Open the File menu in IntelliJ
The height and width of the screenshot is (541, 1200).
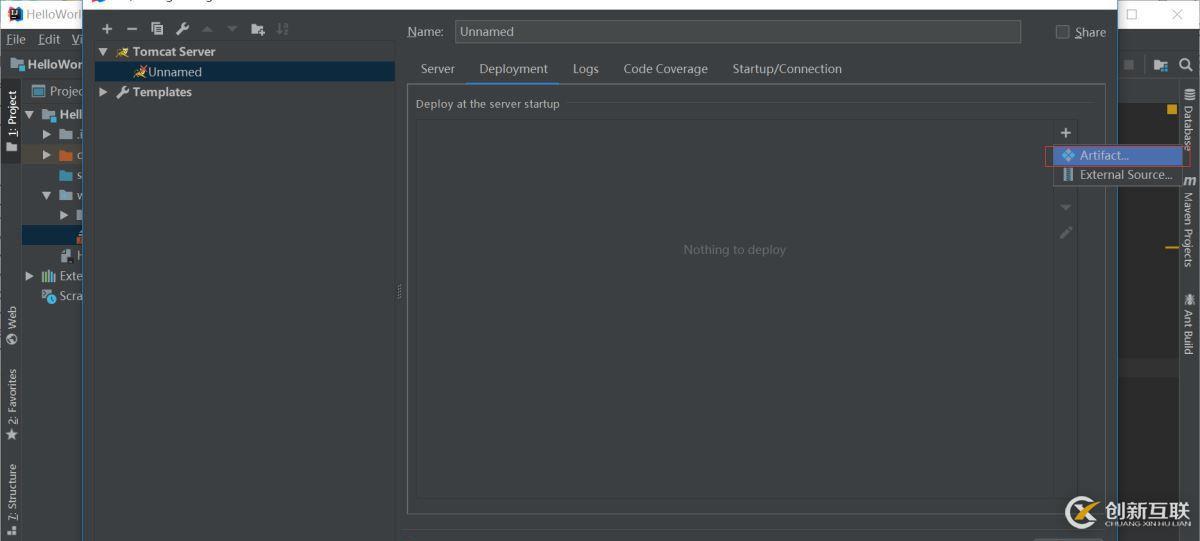(x=15, y=39)
